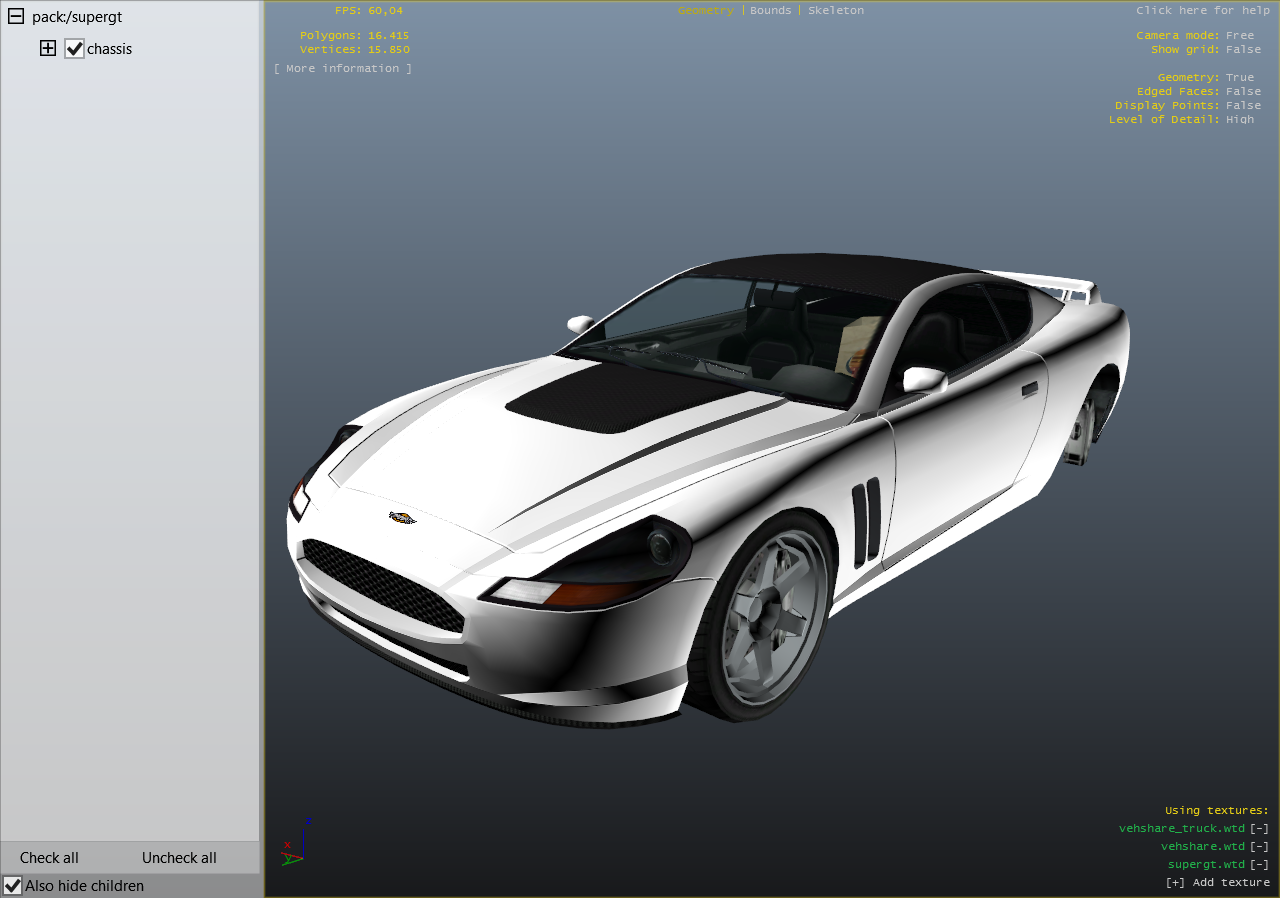Collapse the pack:/supergt tree node
The image size is (1280, 898).
(15, 17)
